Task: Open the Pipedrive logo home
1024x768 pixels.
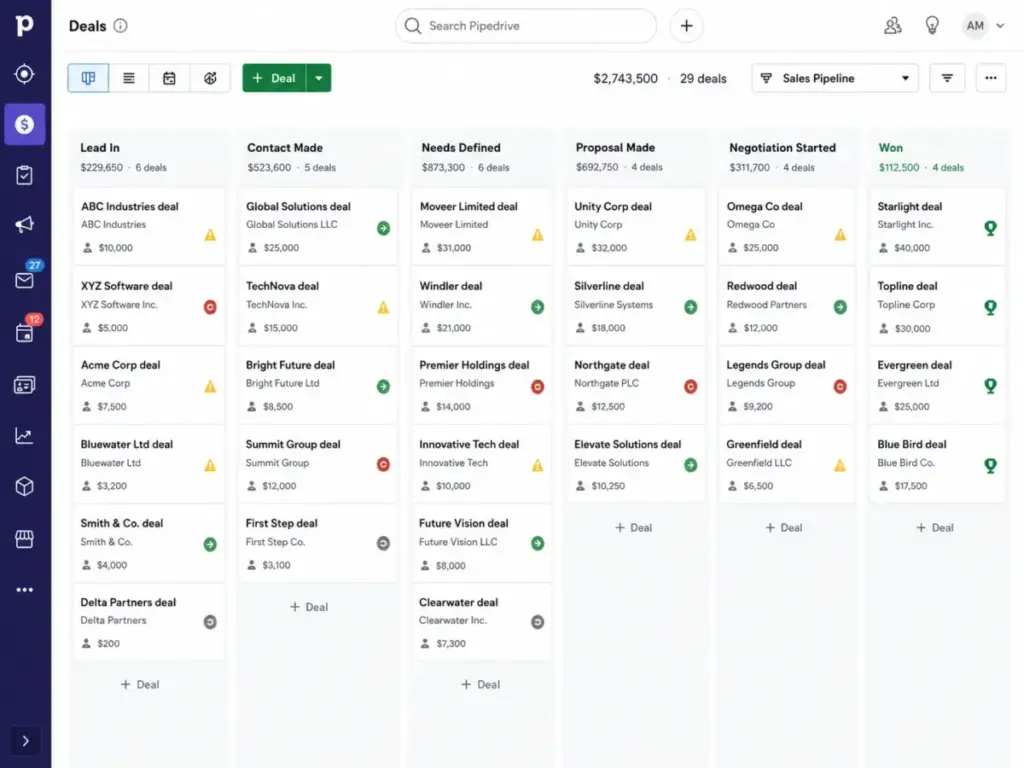Action: (x=24, y=25)
